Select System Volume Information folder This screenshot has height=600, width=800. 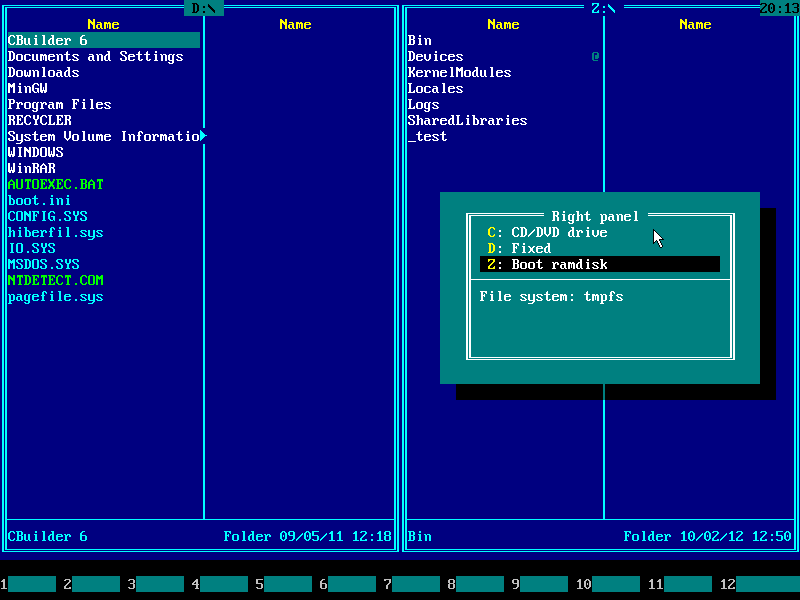[104, 136]
